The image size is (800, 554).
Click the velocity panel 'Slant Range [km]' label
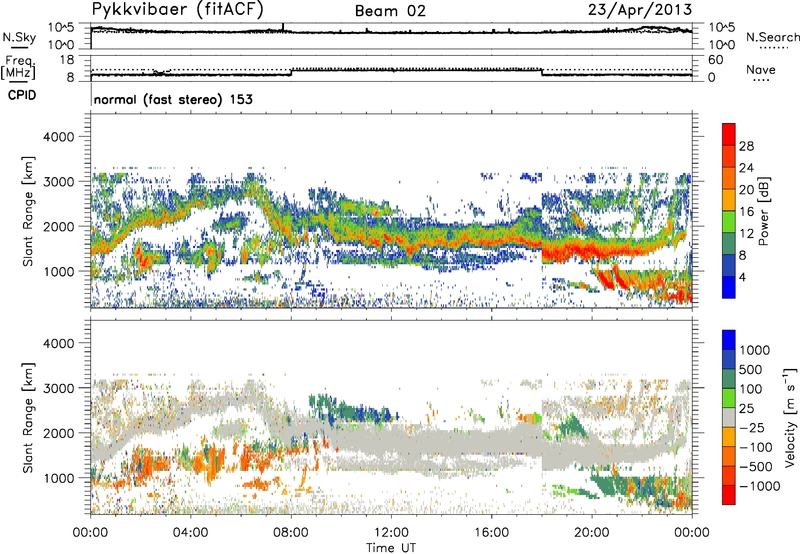(28, 417)
